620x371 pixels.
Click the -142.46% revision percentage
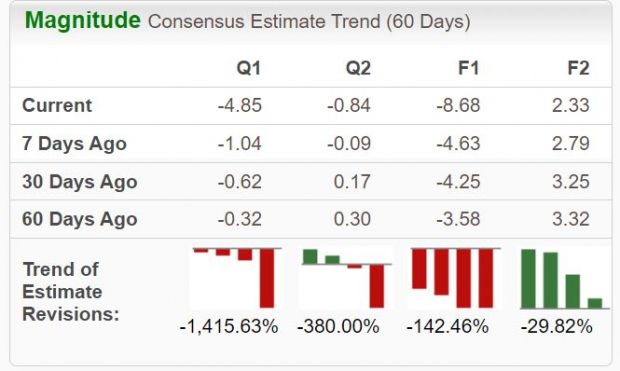coord(448,327)
